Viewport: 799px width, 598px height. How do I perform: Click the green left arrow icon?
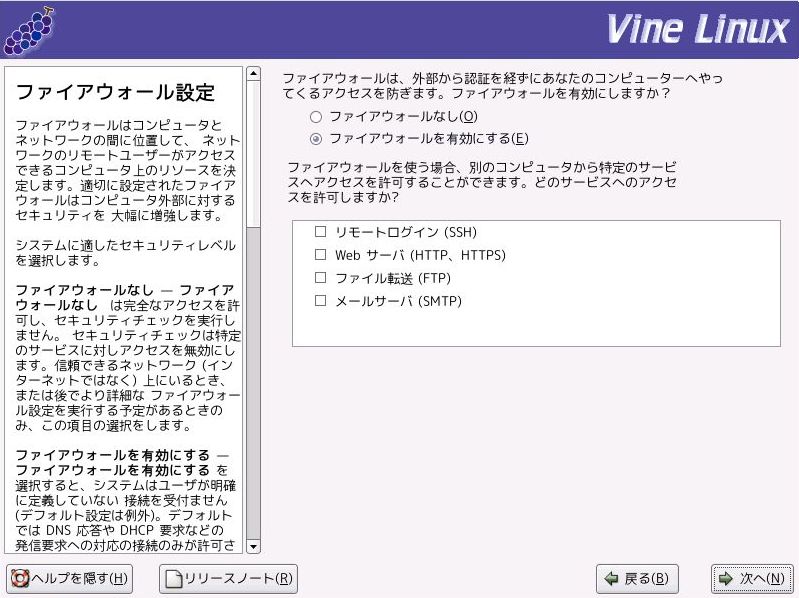(x=611, y=579)
